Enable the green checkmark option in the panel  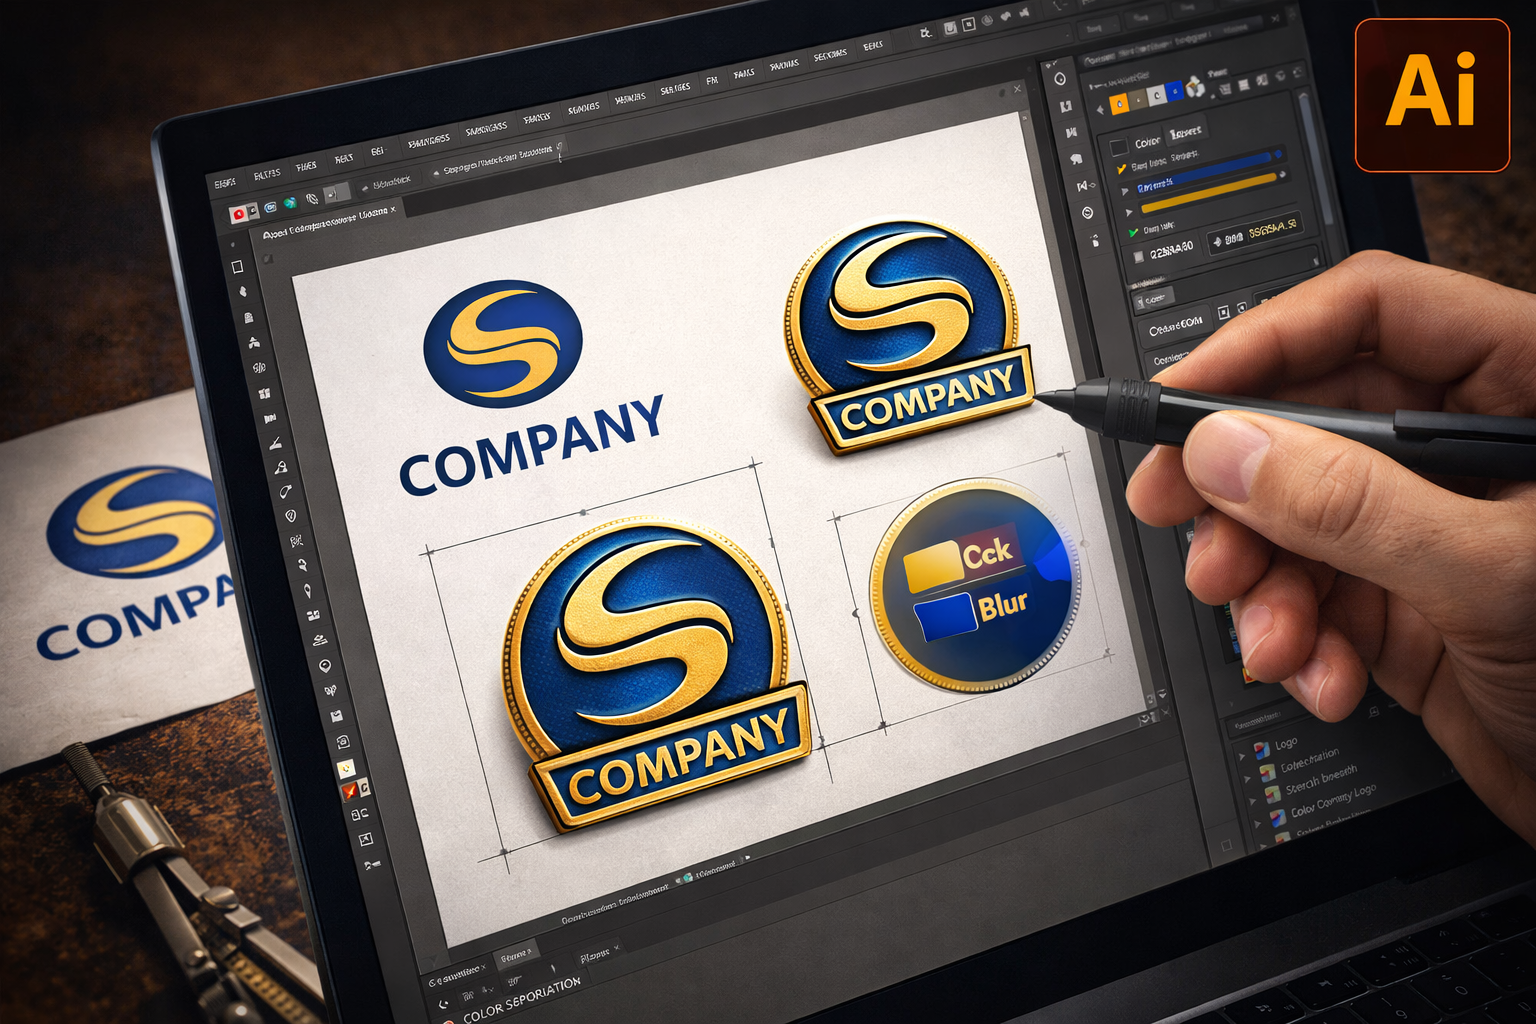pyautogui.click(x=1132, y=232)
